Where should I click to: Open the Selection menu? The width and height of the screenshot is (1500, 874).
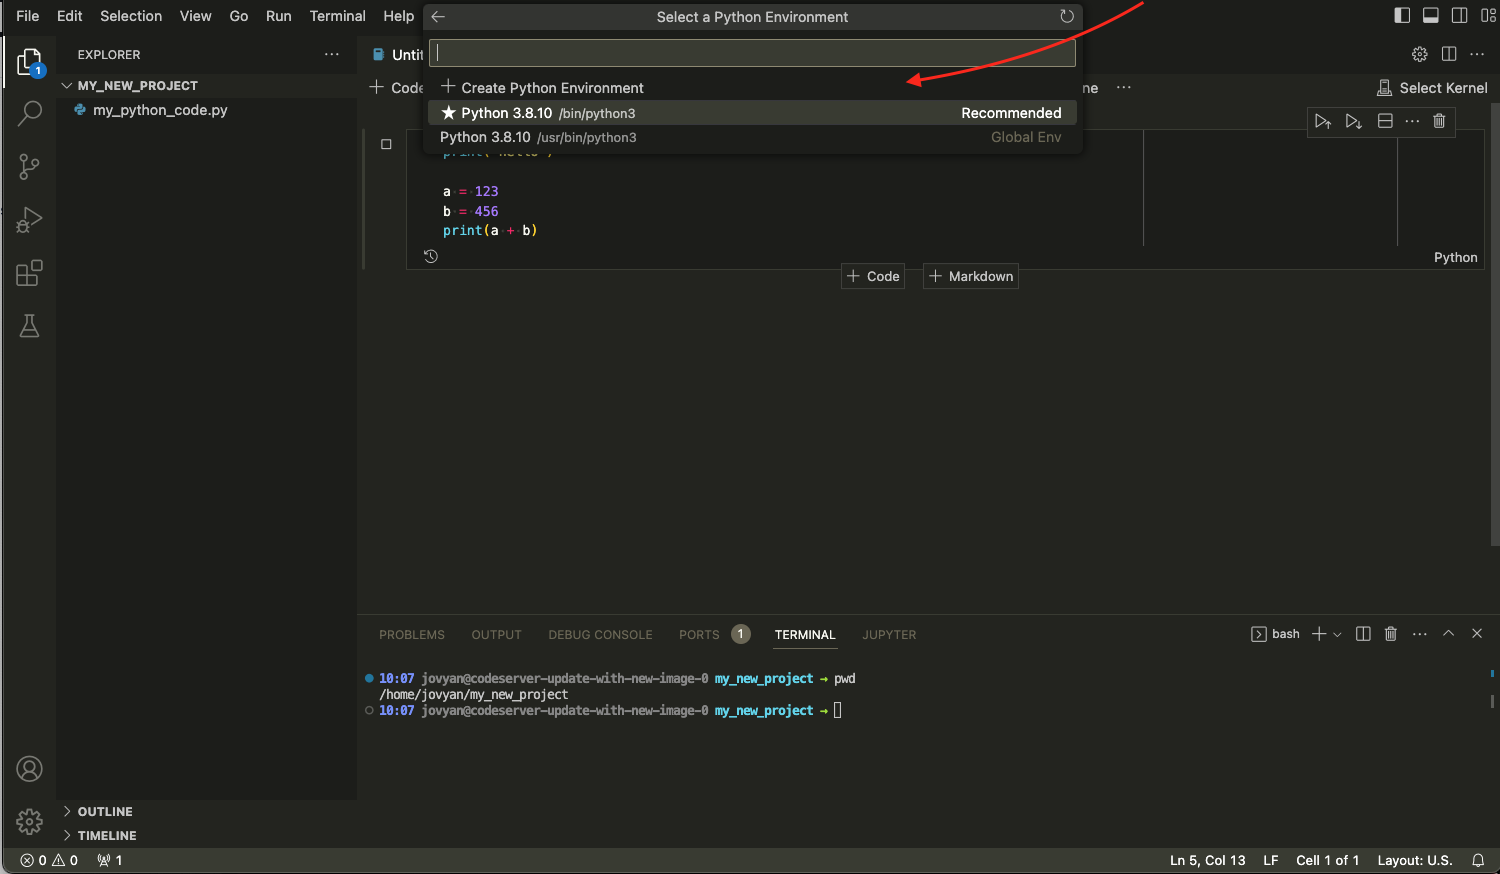(x=131, y=16)
